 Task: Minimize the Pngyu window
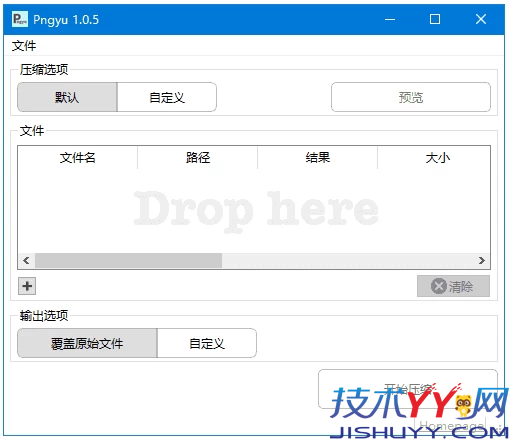pyautogui.click(x=390, y=19)
